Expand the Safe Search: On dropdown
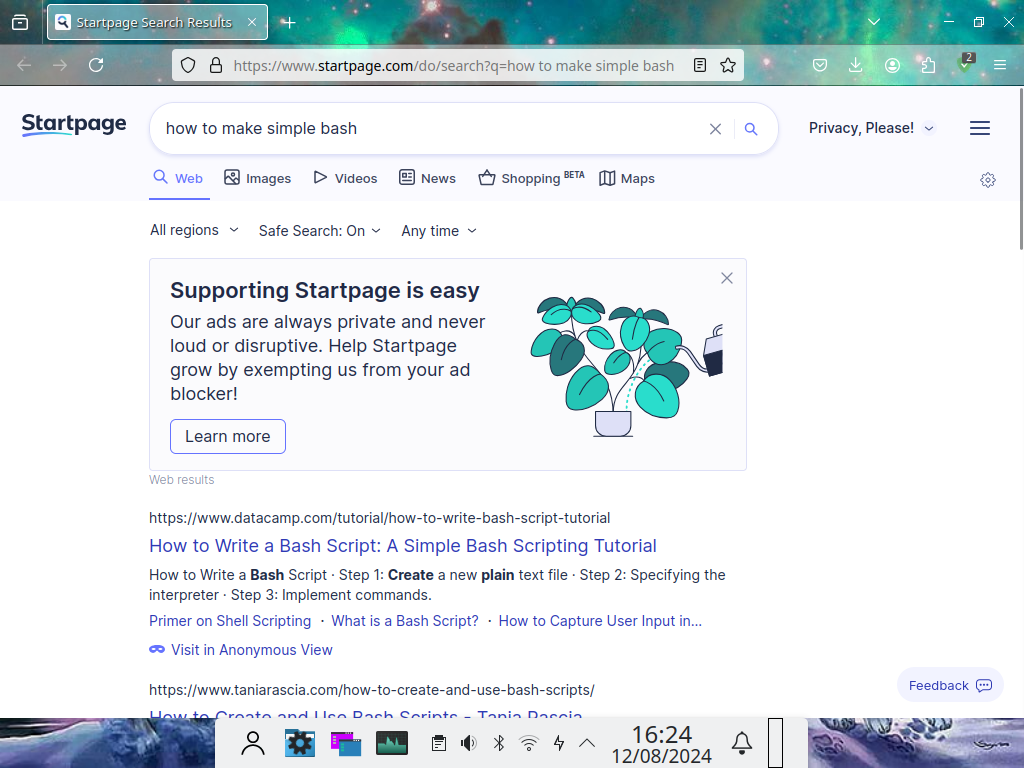1024x768 pixels. (319, 231)
